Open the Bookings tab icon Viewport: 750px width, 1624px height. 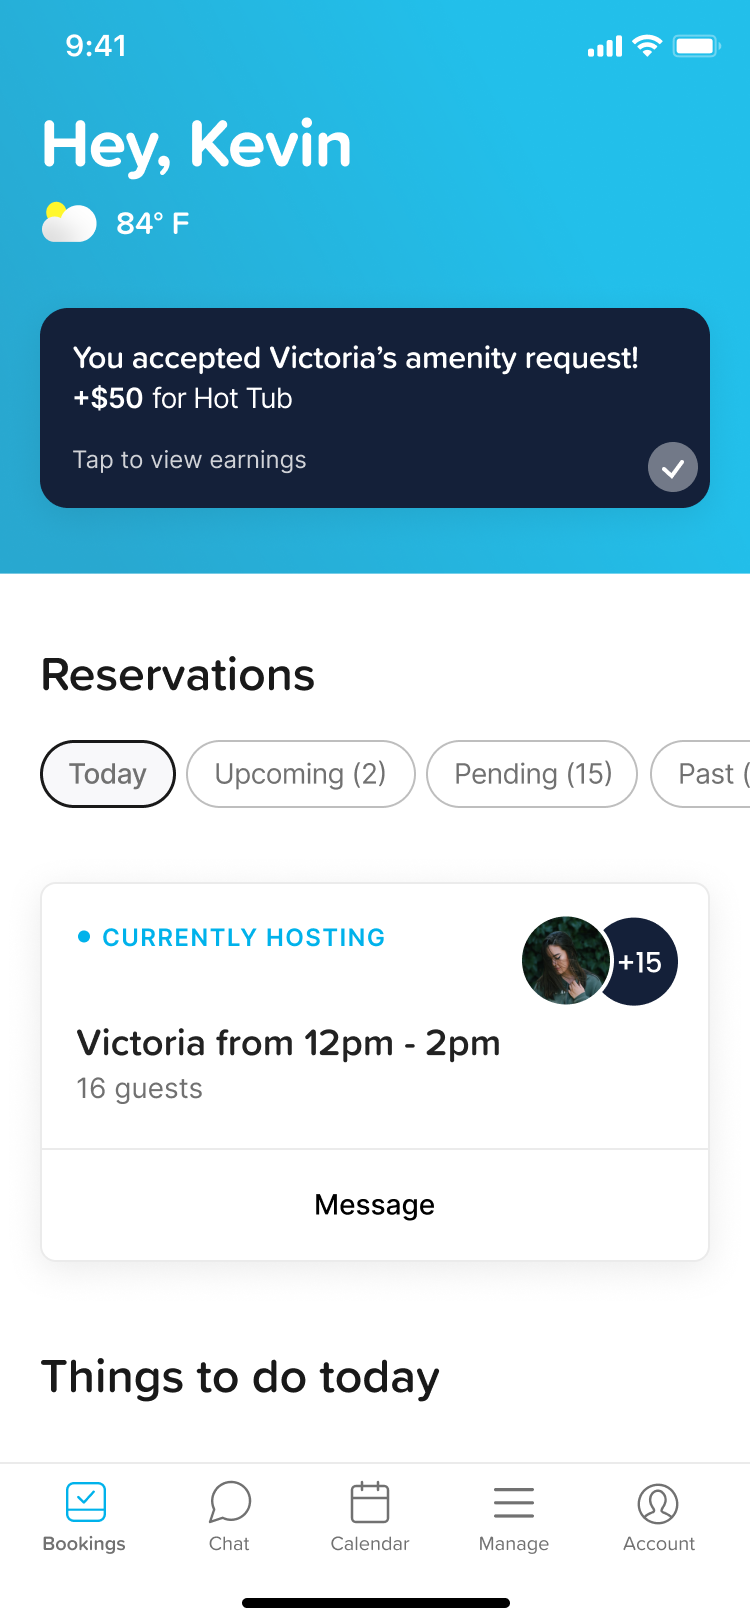click(x=85, y=1502)
